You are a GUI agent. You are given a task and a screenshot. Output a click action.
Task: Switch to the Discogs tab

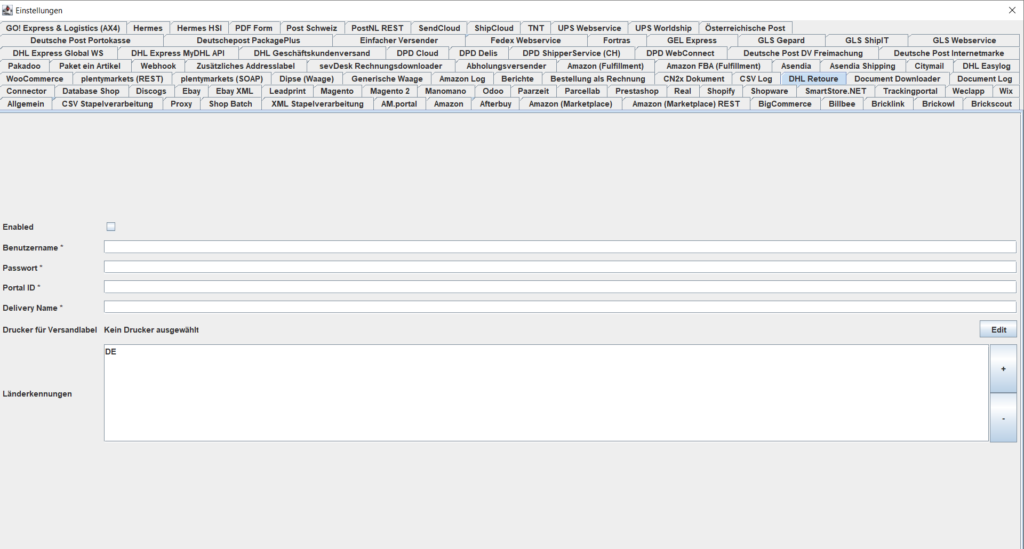(151, 91)
